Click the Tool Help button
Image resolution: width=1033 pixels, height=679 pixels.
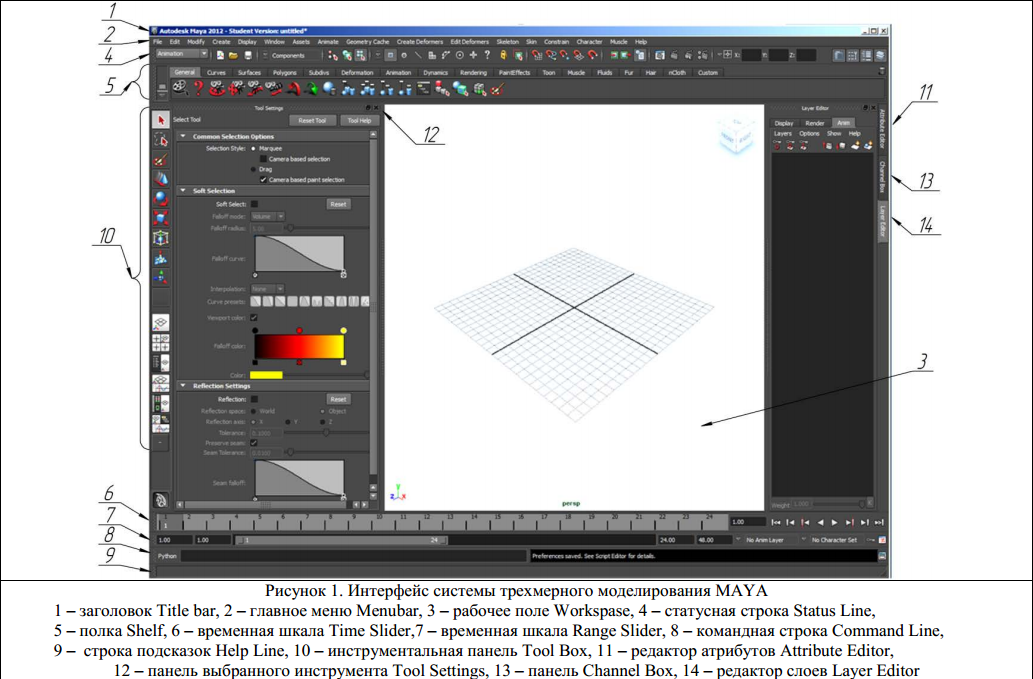359,121
